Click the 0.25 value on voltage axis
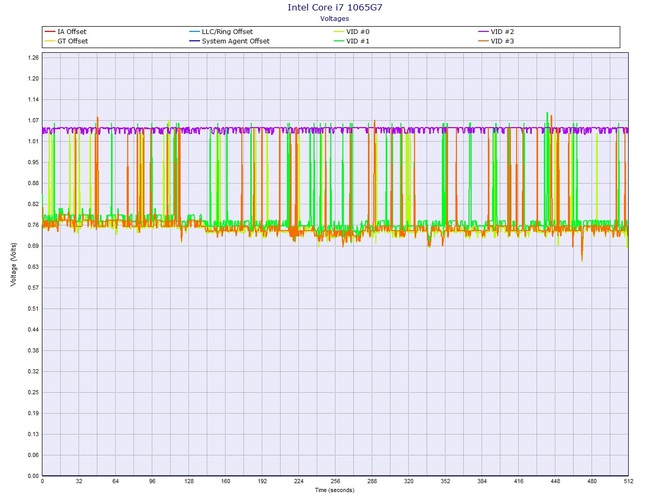The height and width of the screenshot is (502, 670). point(34,393)
